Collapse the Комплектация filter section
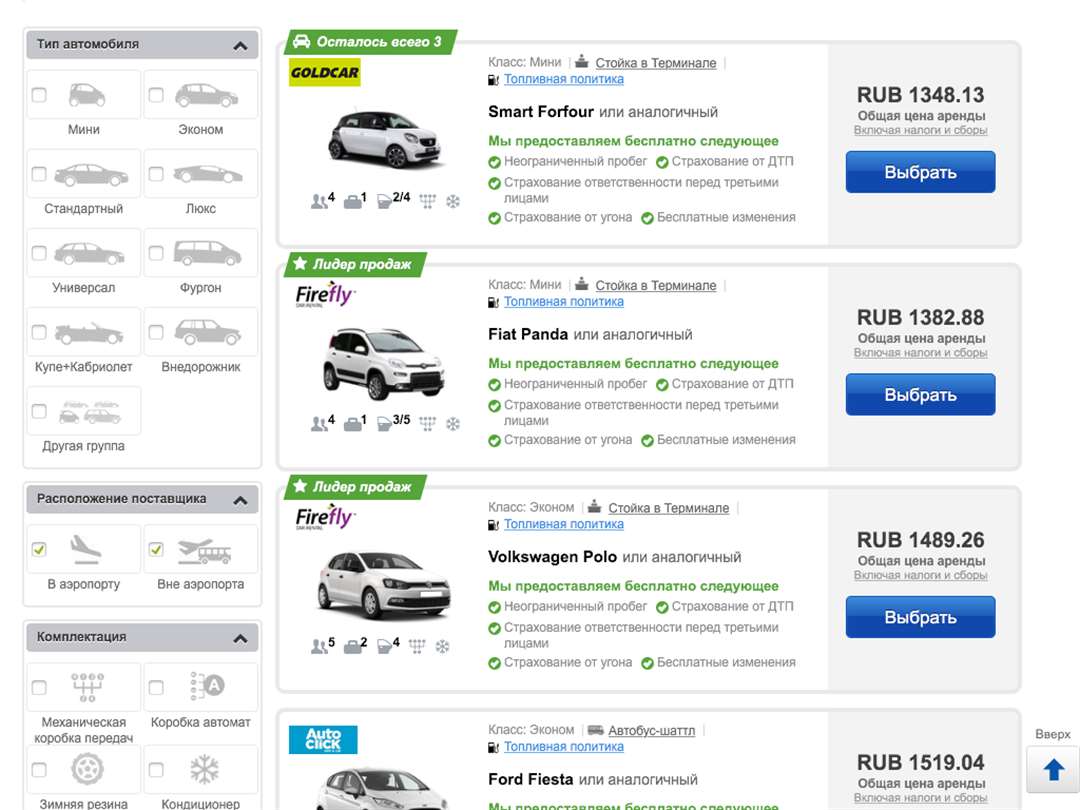Image resolution: width=1080 pixels, height=810 pixels. (240, 638)
